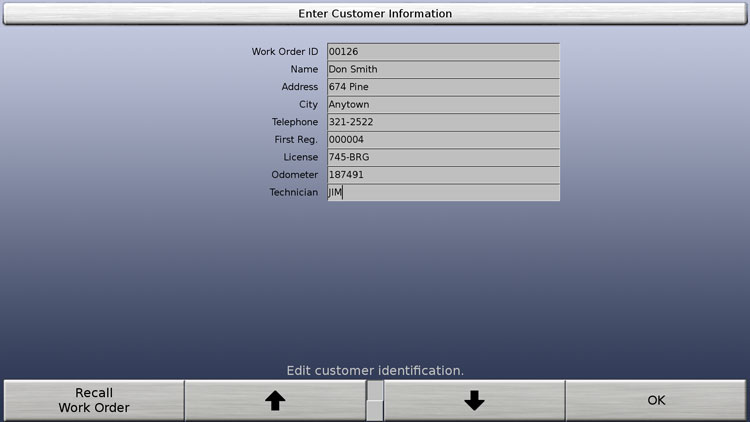The image size is (750, 422).
Task: Select the First Reg. input field
Action: (442, 140)
